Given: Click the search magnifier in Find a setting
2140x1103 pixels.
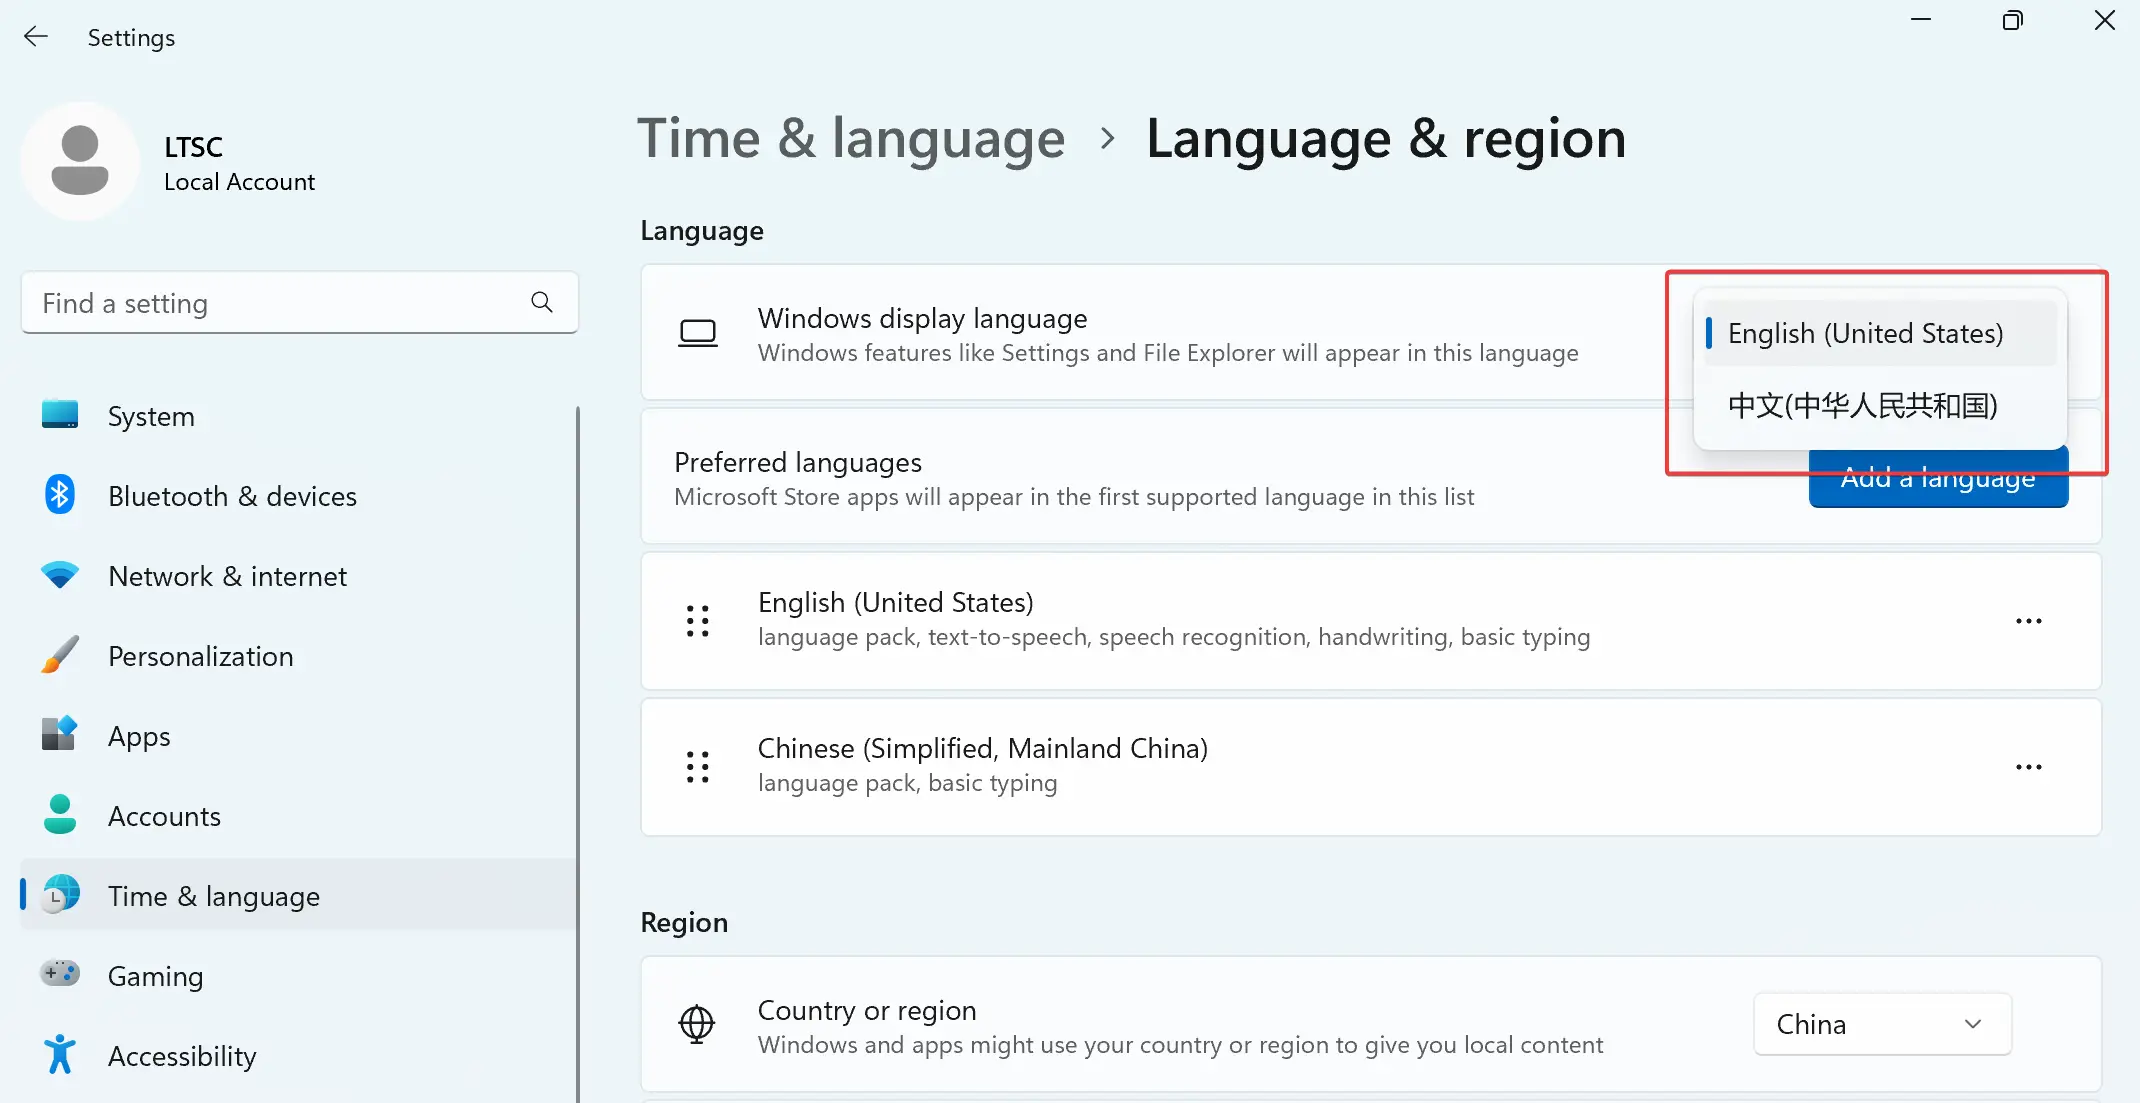Looking at the screenshot, I should [x=541, y=302].
